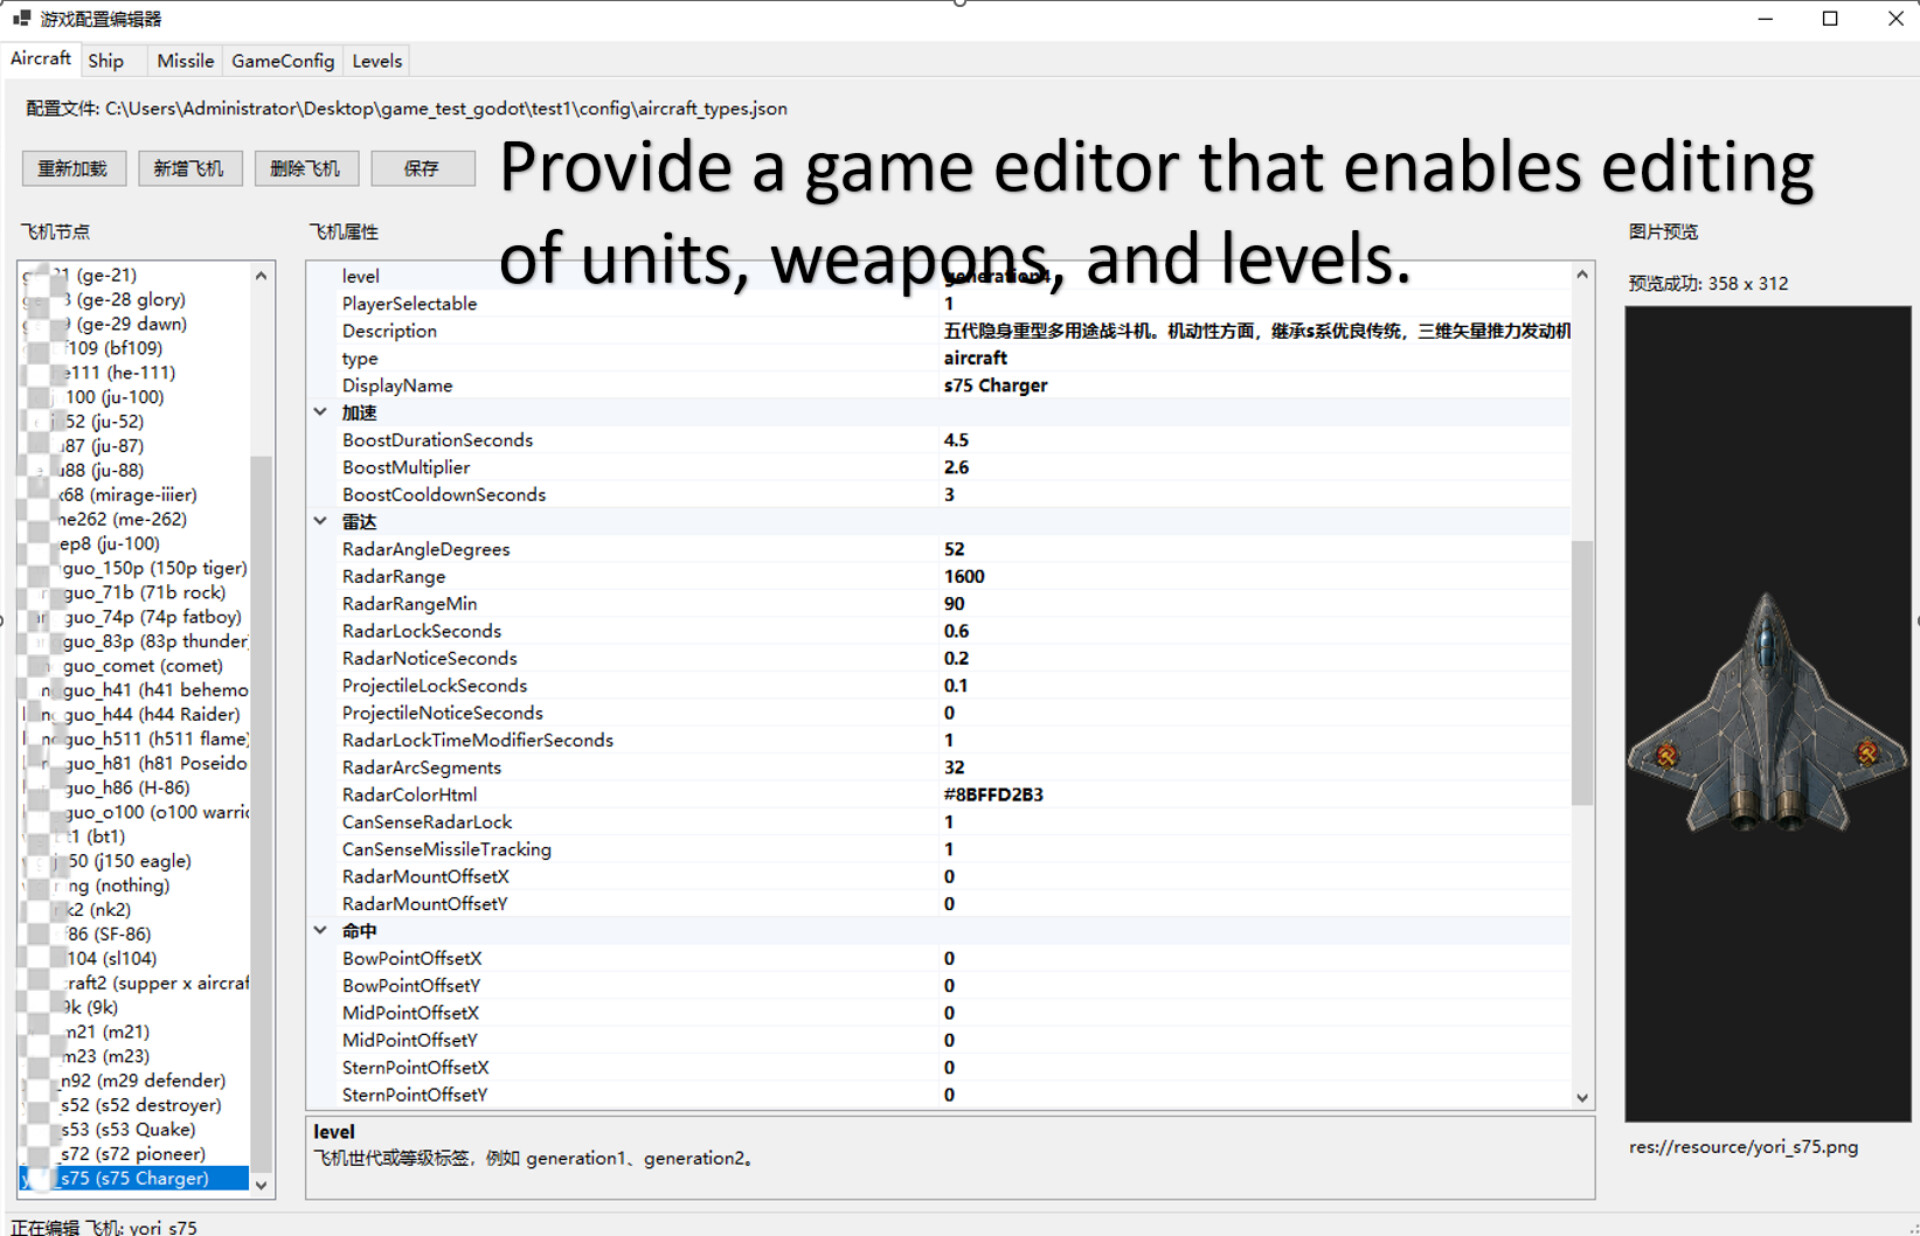Screen dimensions: 1920x1236
Task: Click scroll-down arrow of property grid
Action: pyautogui.click(x=1582, y=1097)
